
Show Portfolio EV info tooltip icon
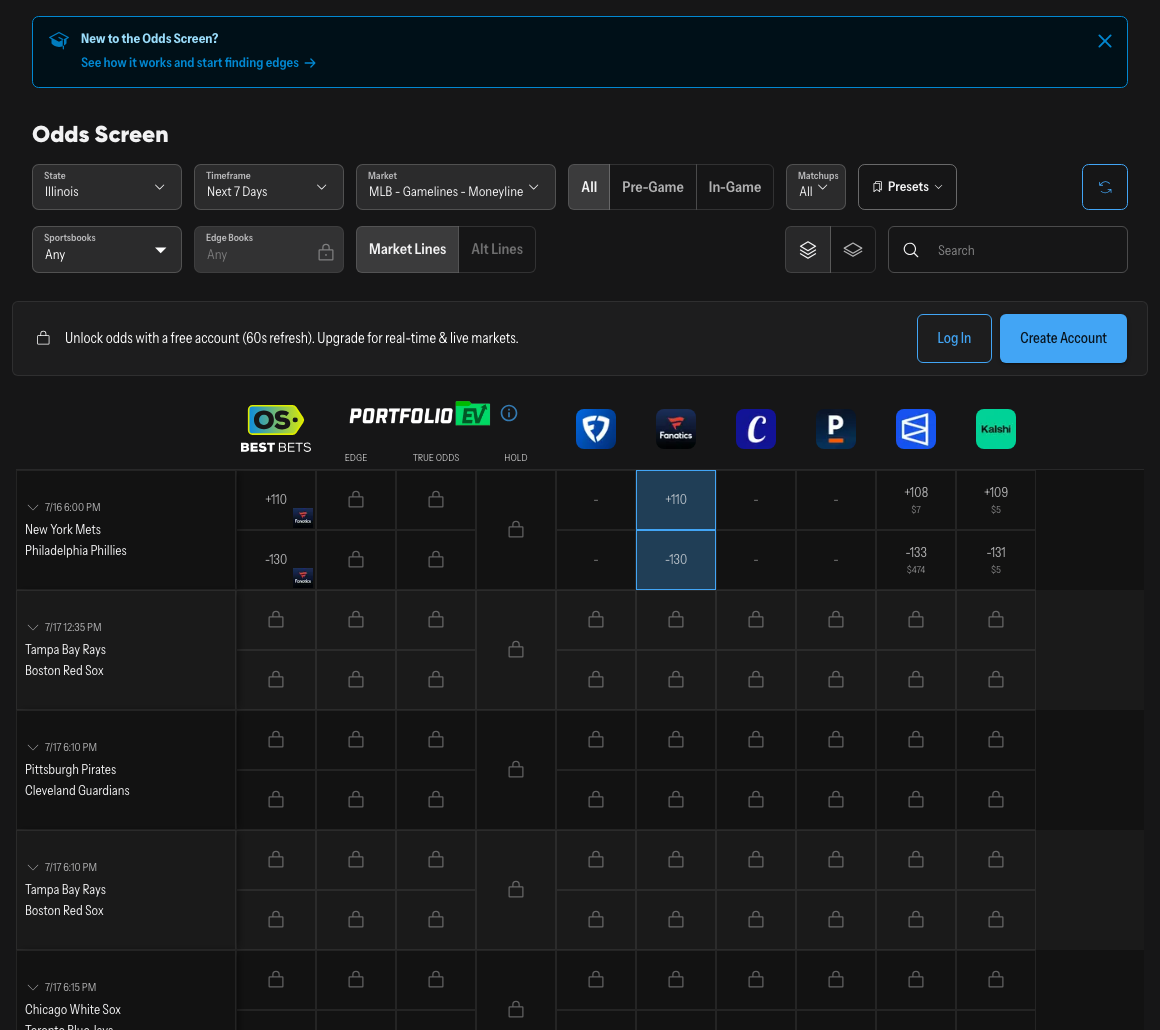click(x=509, y=413)
